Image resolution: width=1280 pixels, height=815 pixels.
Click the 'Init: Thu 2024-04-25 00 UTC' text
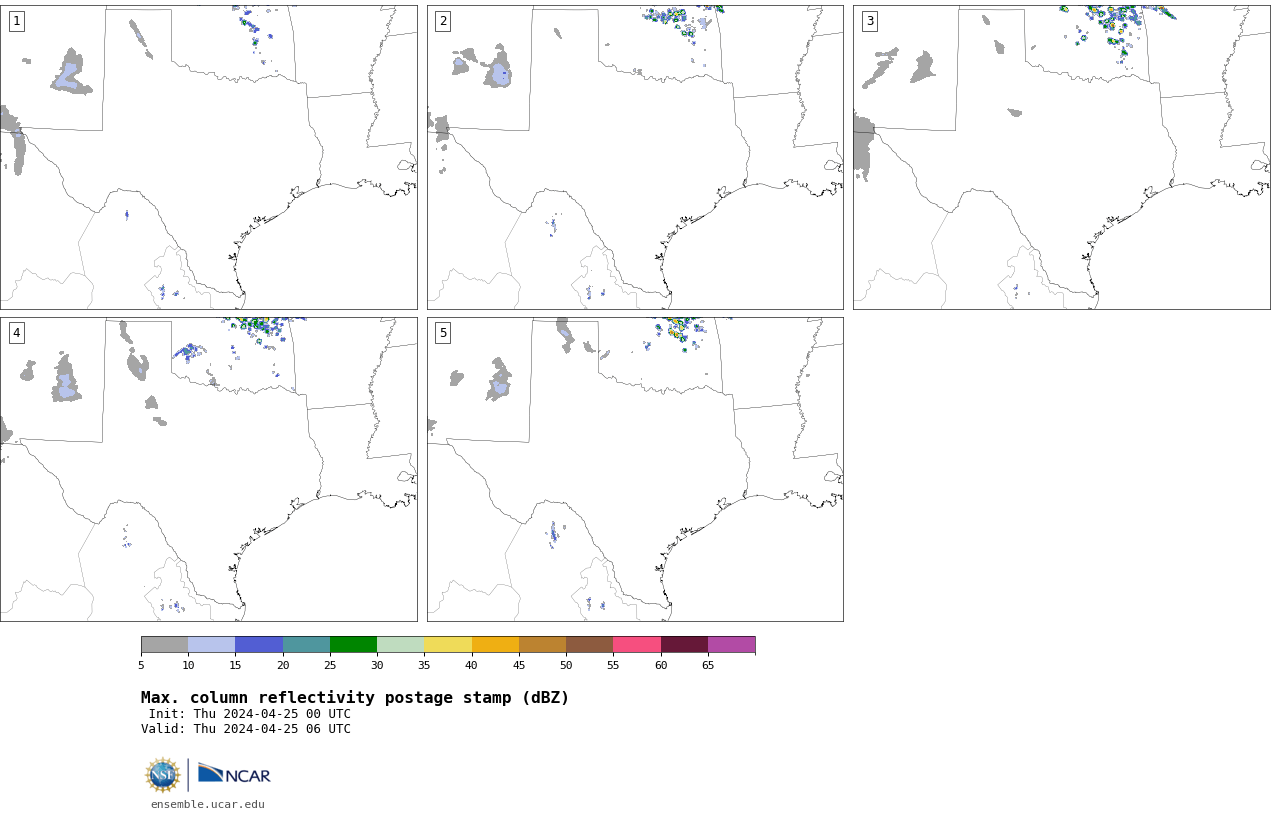pyautogui.click(x=250, y=714)
